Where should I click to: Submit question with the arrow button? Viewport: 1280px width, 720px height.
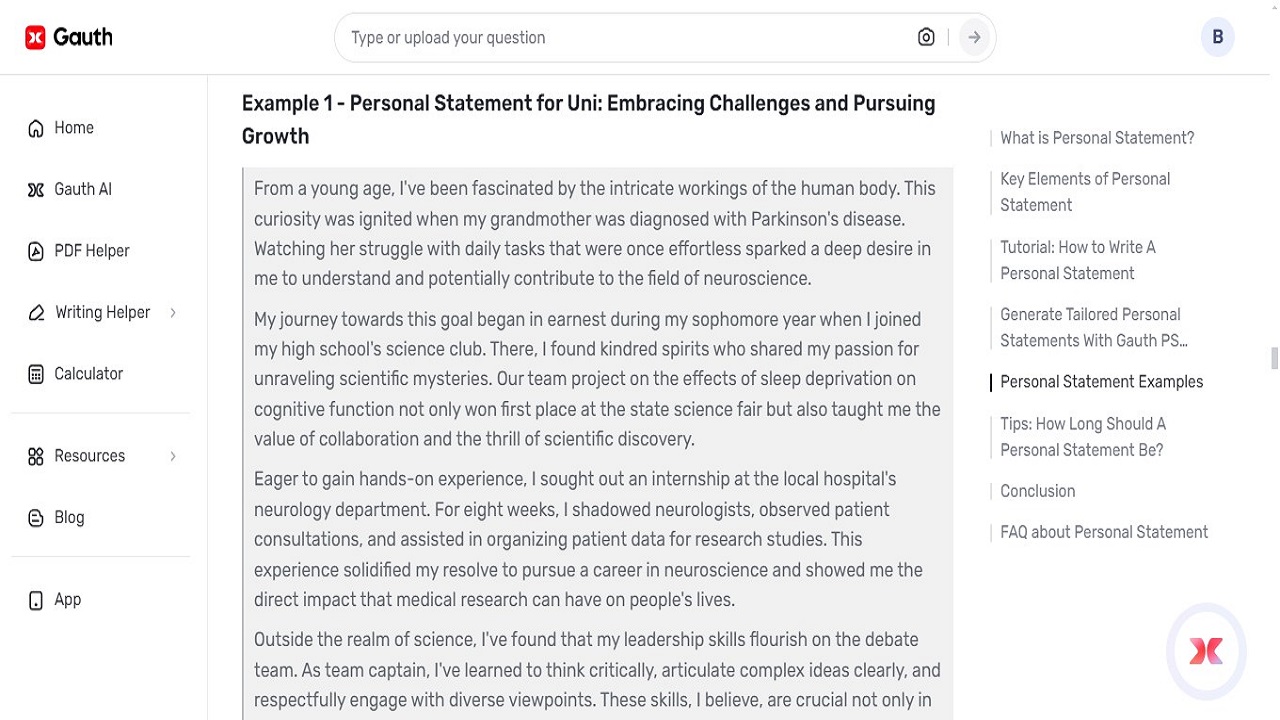pos(973,37)
